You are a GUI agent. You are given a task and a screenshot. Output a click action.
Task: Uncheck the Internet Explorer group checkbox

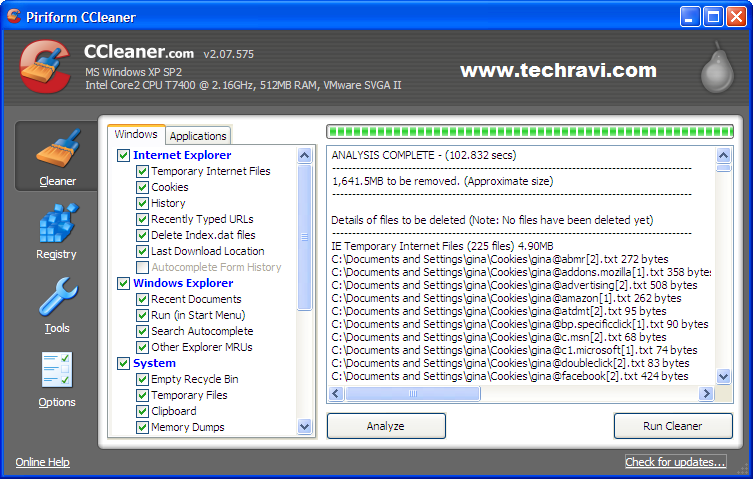point(123,155)
